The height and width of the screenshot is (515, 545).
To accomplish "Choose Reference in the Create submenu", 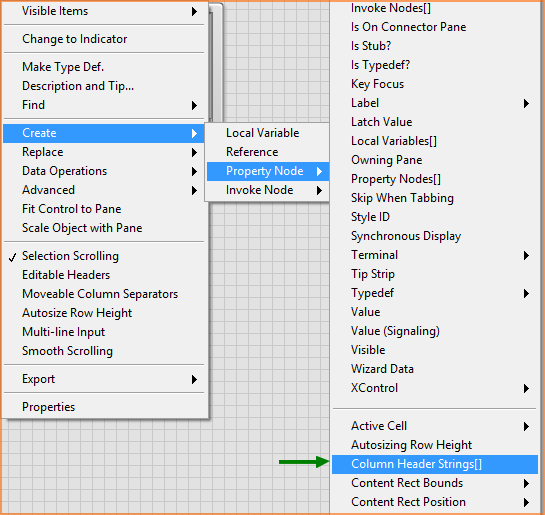I will (x=268, y=152).
